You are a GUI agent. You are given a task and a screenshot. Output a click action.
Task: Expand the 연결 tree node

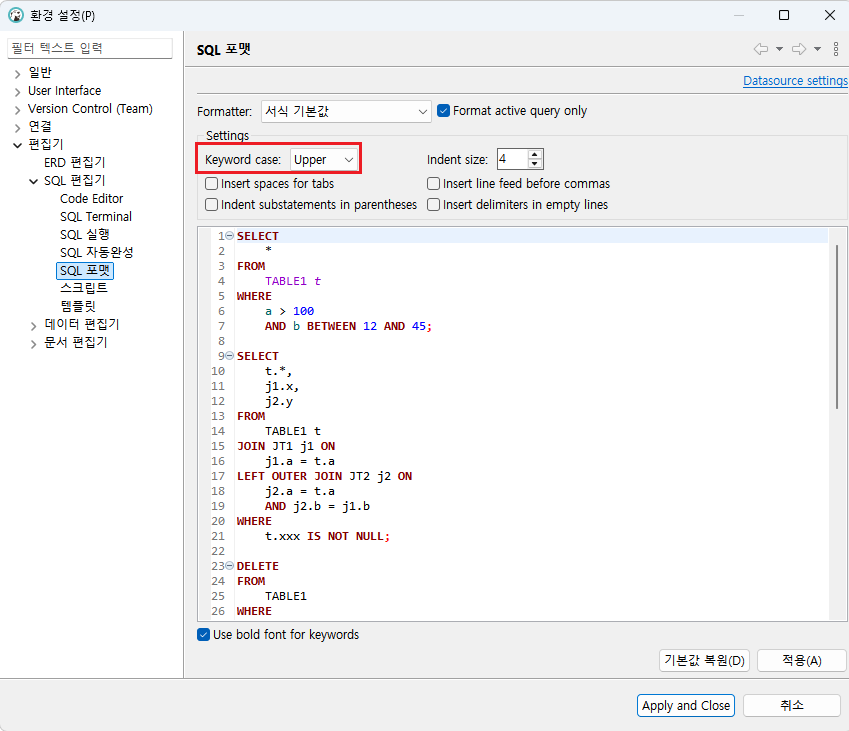click(x=17, y=128)
